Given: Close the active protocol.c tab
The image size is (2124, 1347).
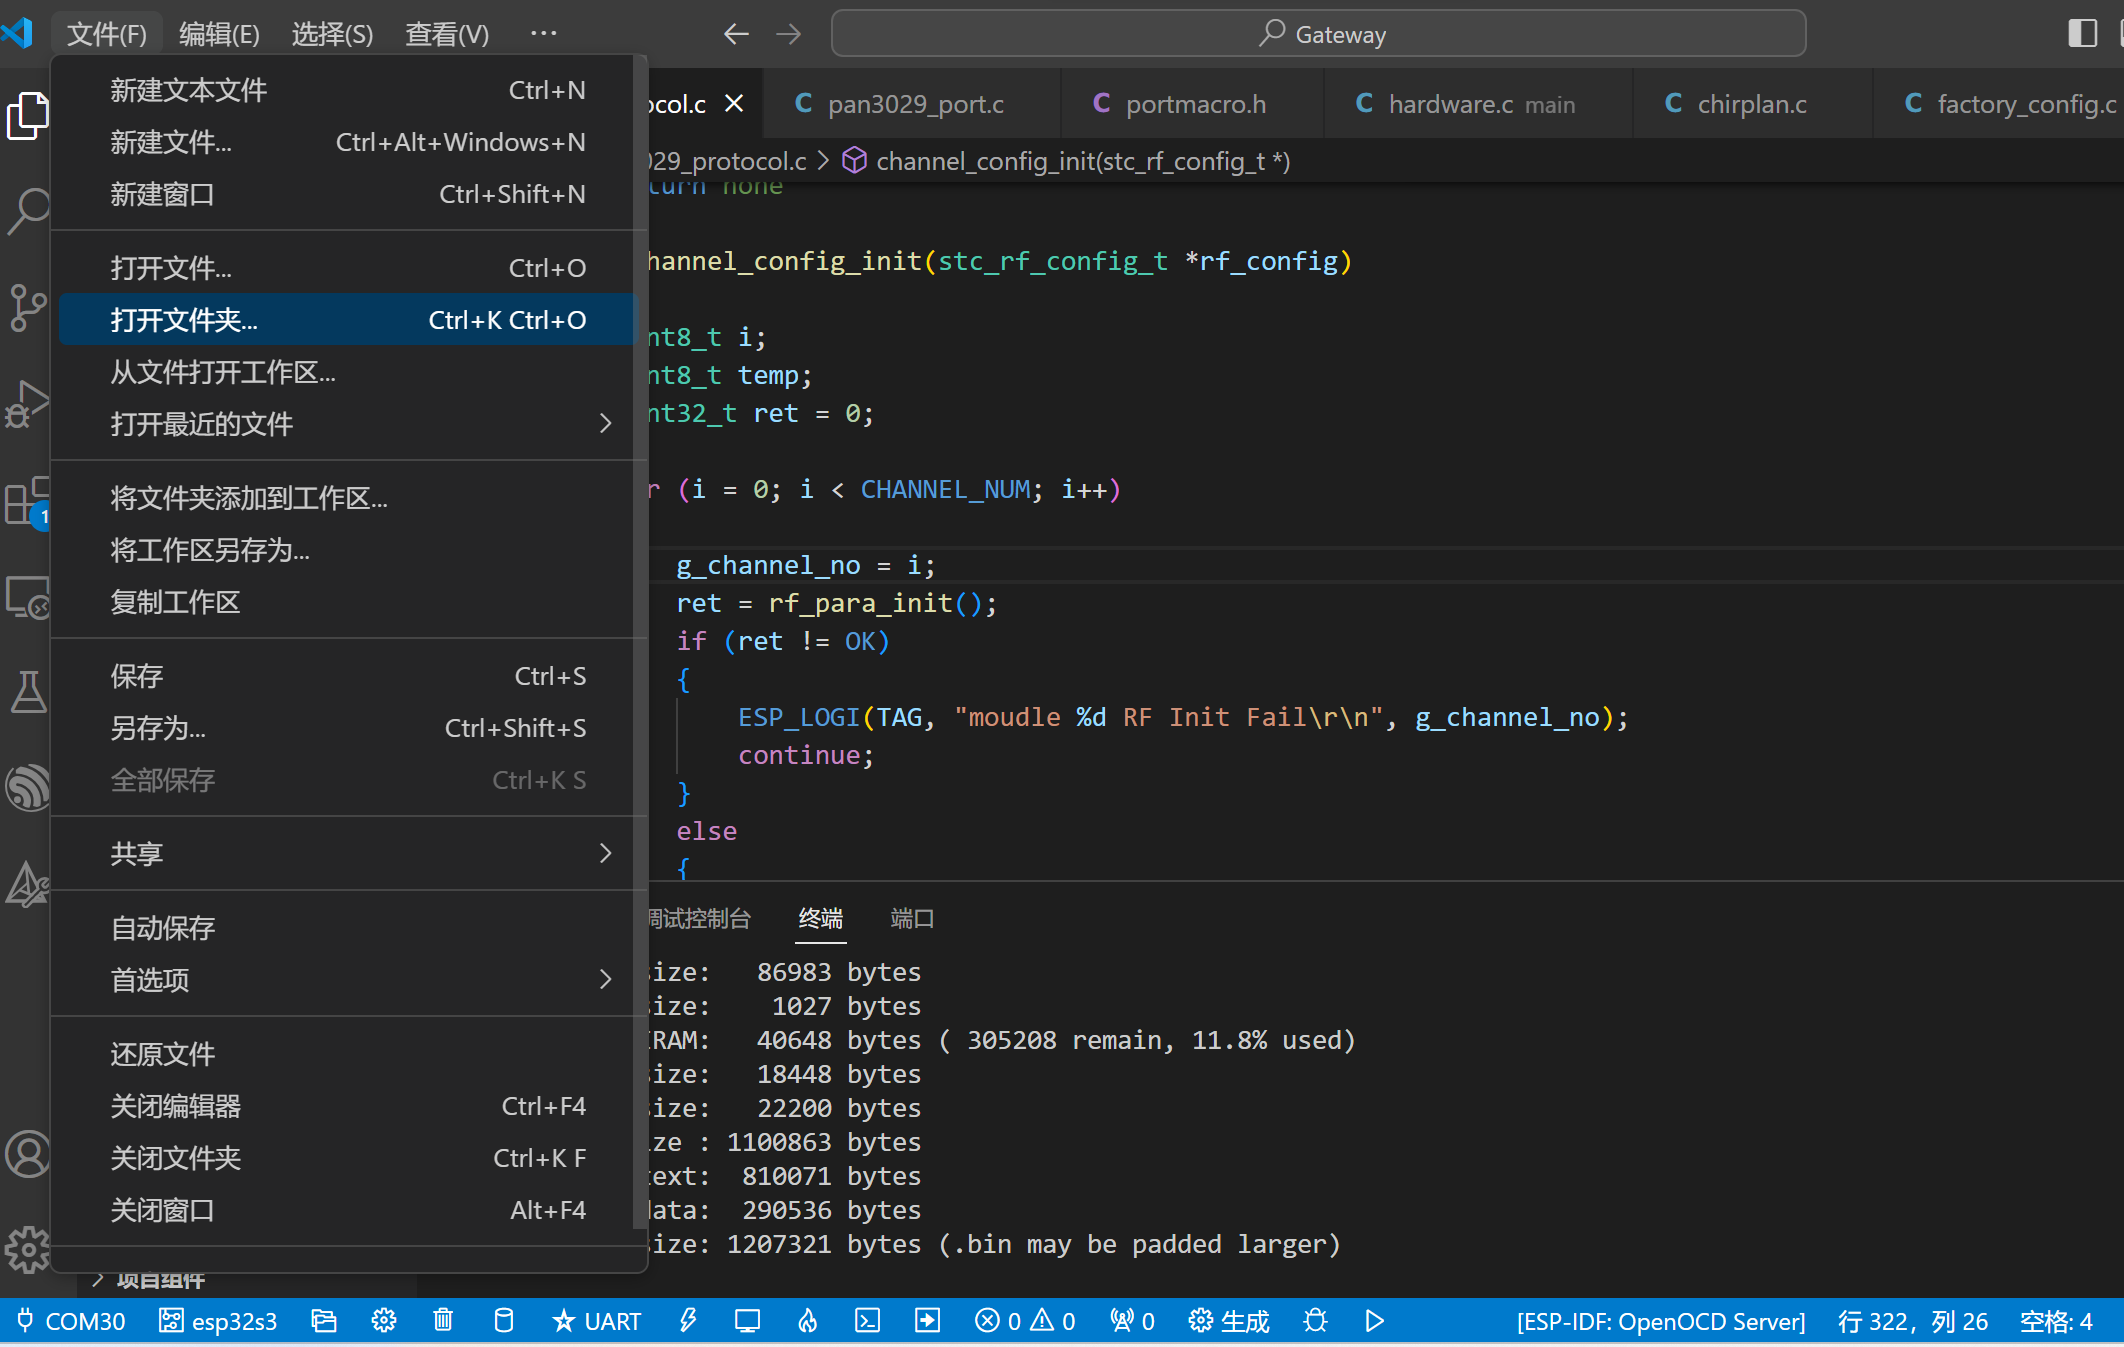Looking at the screenshot, I should [x=734, y=104].
